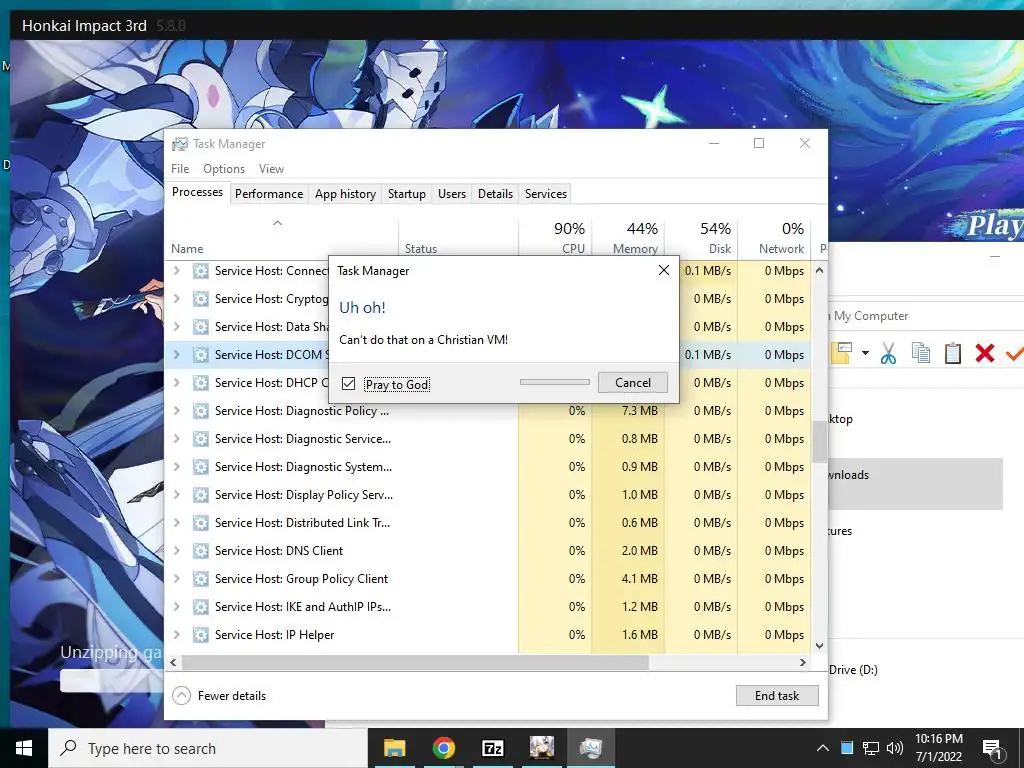The height and width of the screenshot is (768, 1024).
Task: Switch to the Services tab
Action: [545, 194]
